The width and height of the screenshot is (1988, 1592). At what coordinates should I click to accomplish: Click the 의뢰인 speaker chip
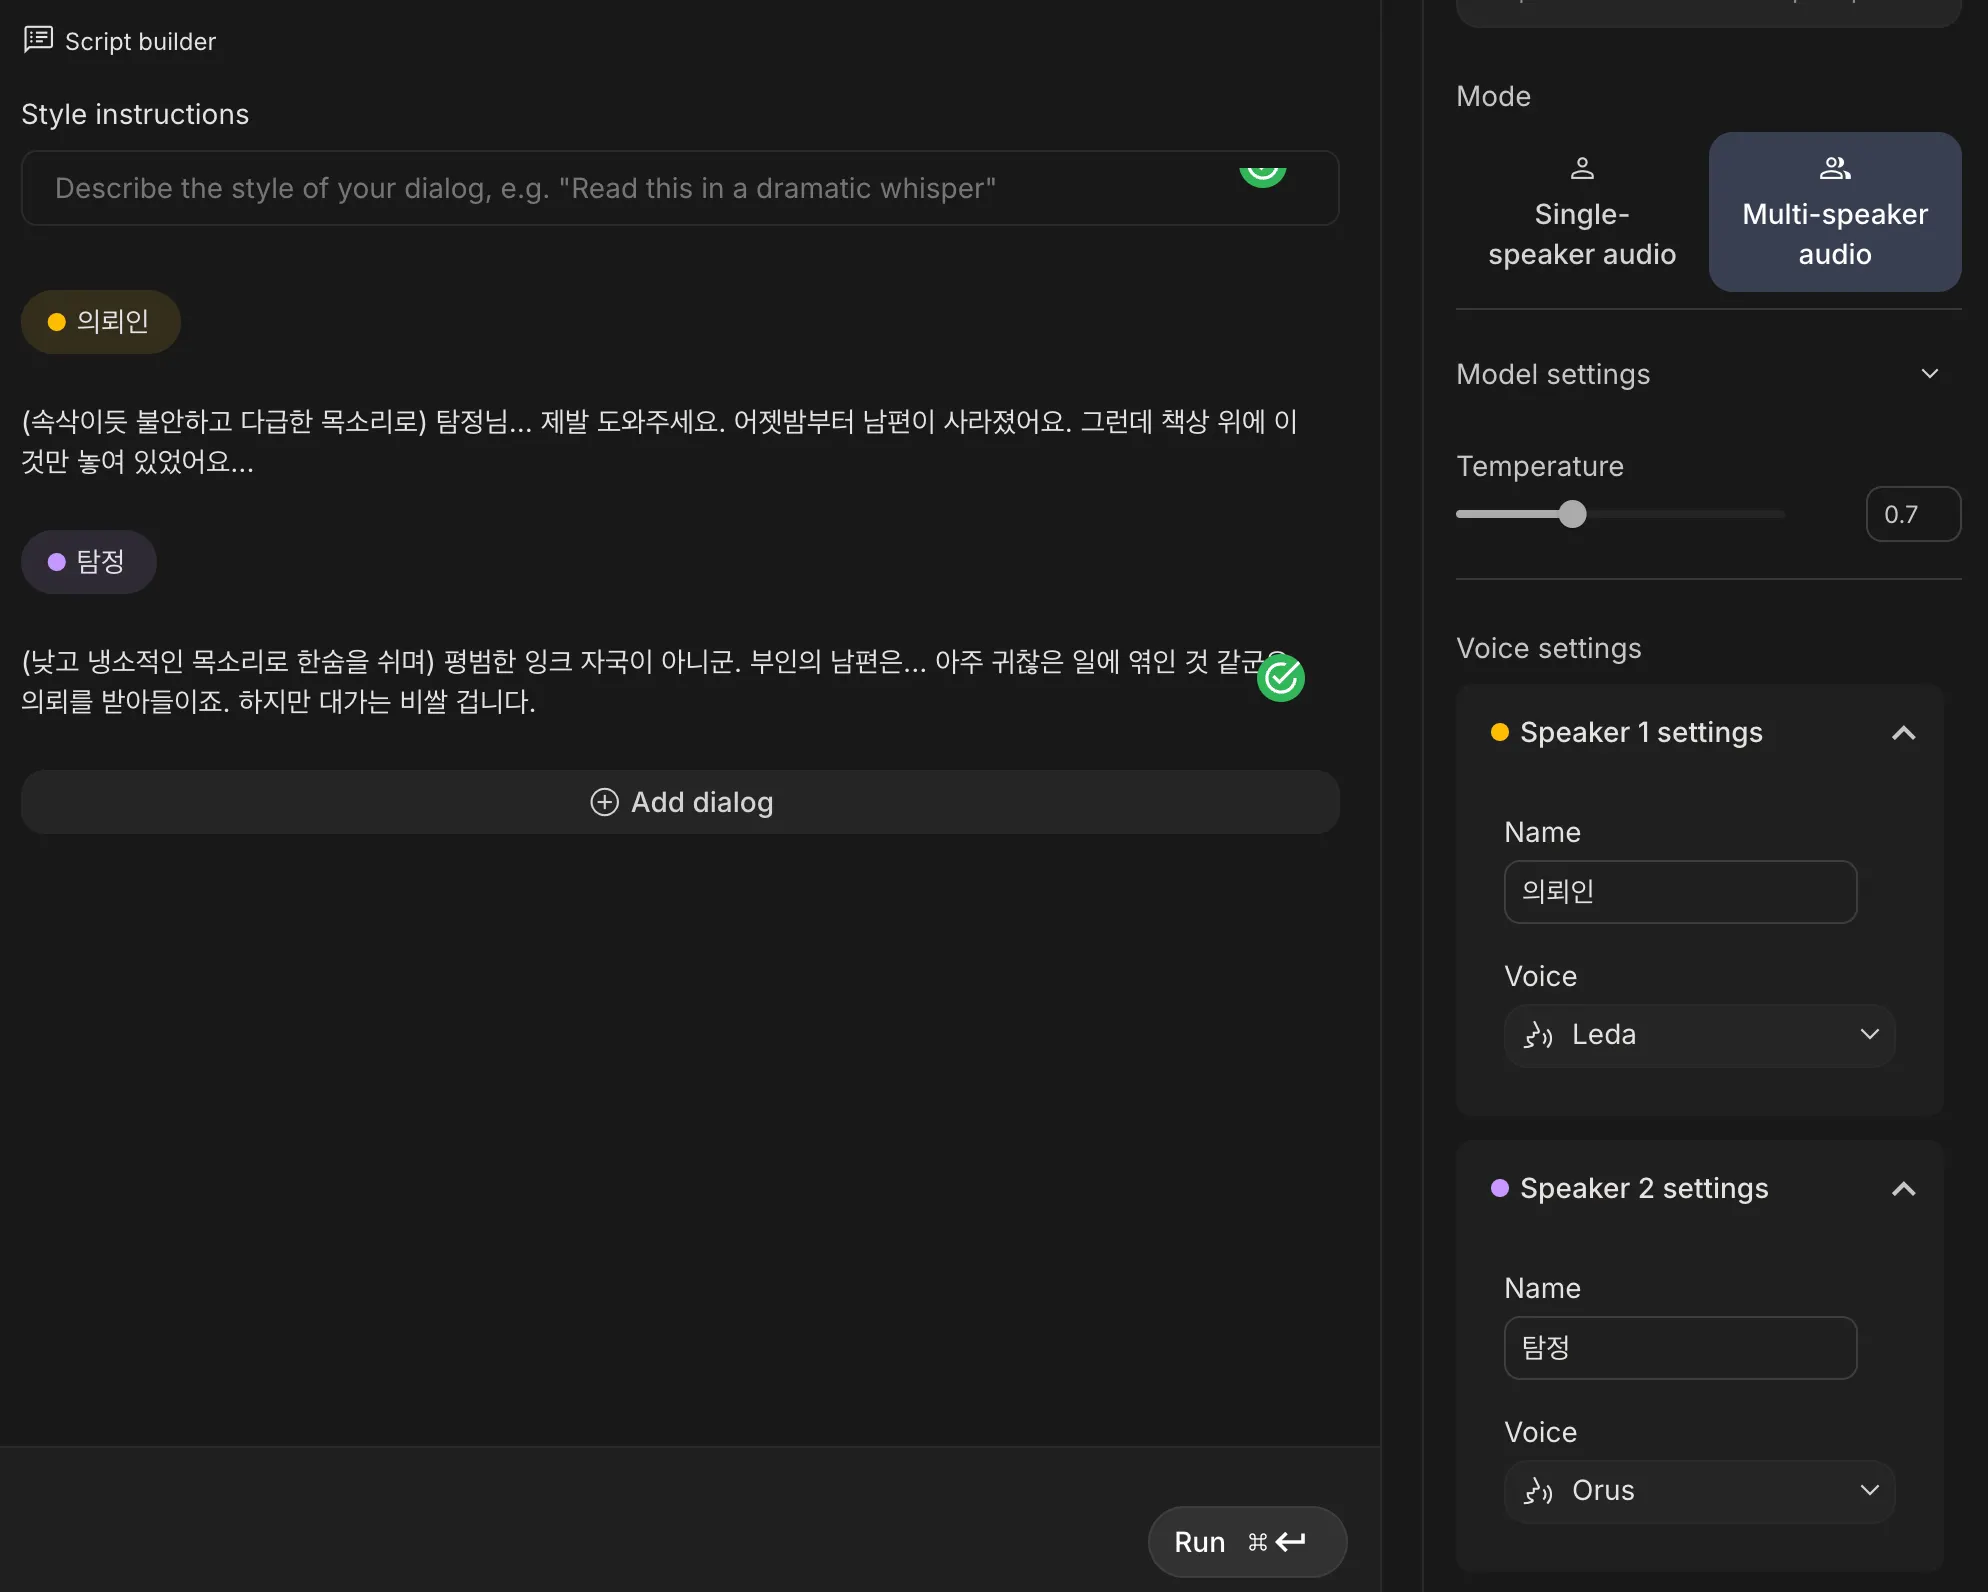[x=100, y=322]
